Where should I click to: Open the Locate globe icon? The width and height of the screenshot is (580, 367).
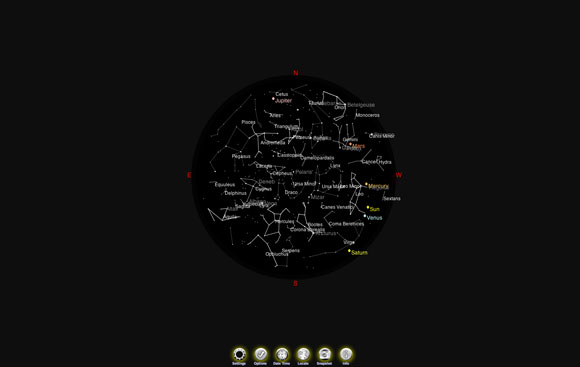303,354
